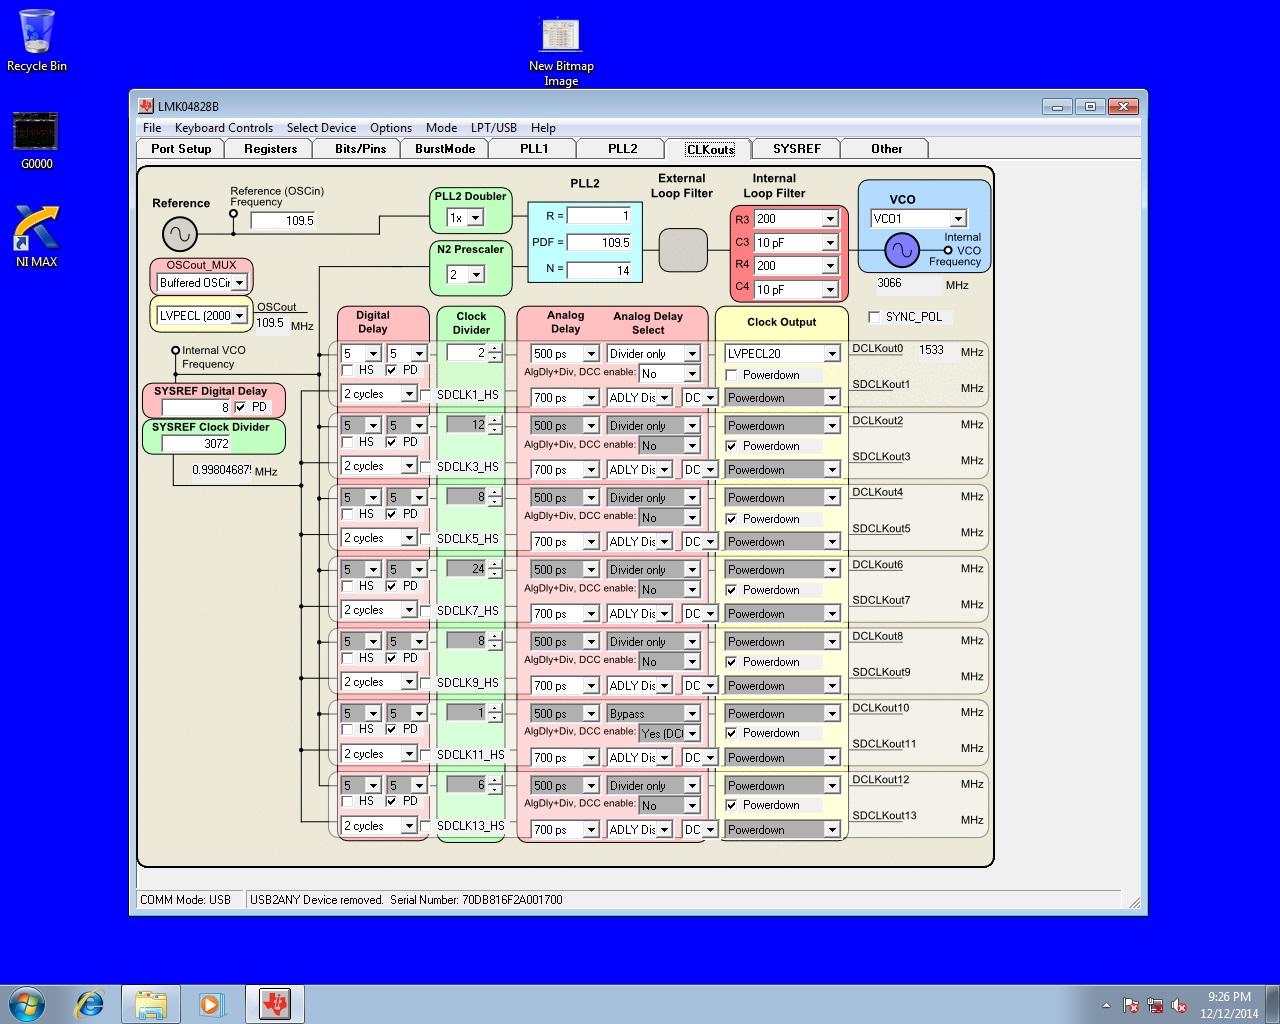
Task: Toggle the SYSREF Digital Delay PD checkbox
Action: click(240, 407)
